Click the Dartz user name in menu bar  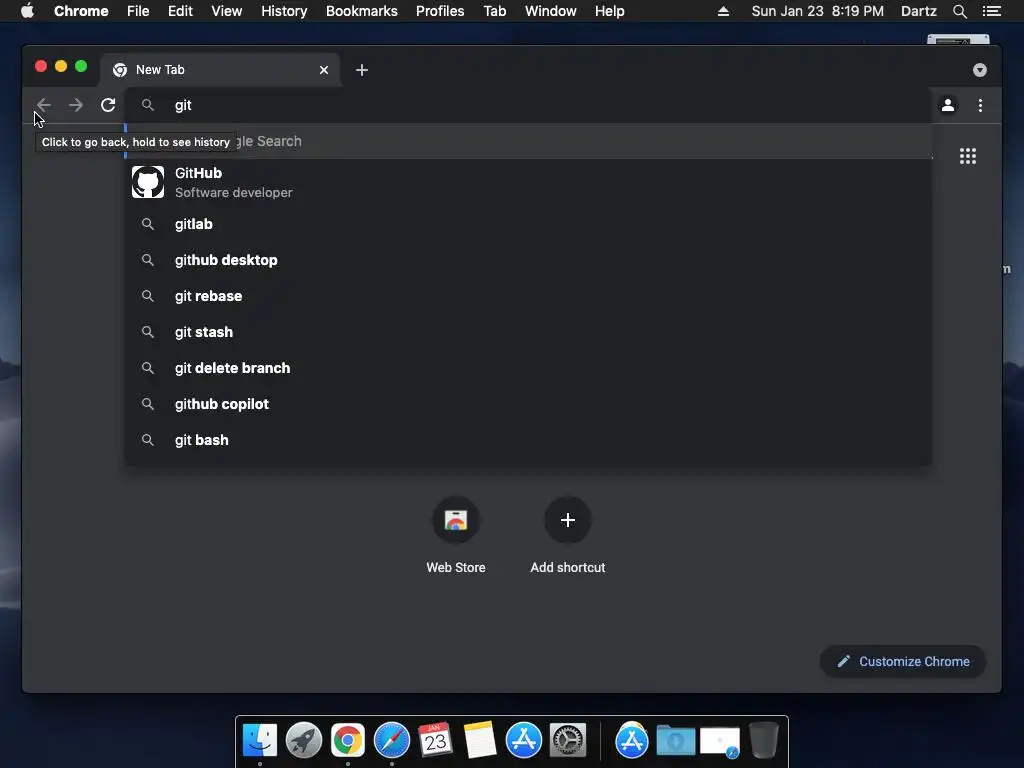[x=918, y=11]
